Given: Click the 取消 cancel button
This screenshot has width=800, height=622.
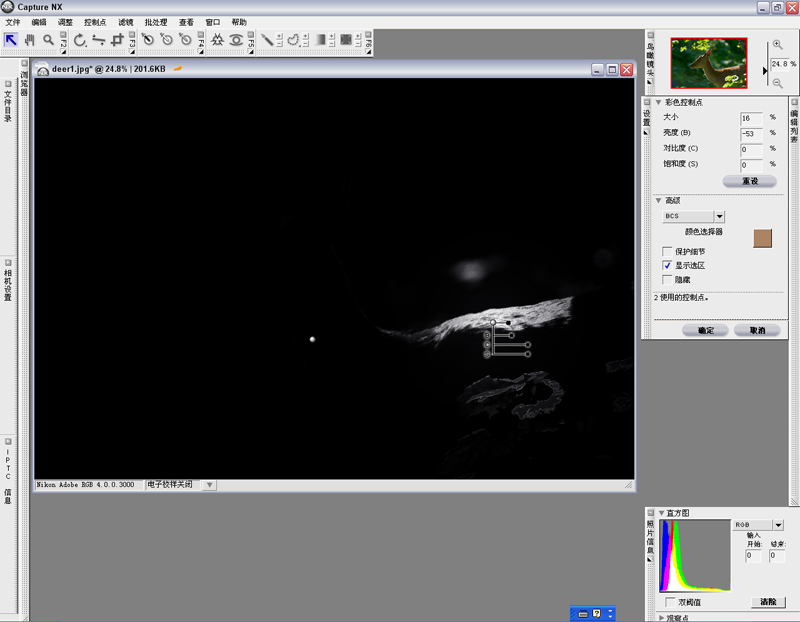Looking at the screenshot, I should coord(757,330).
